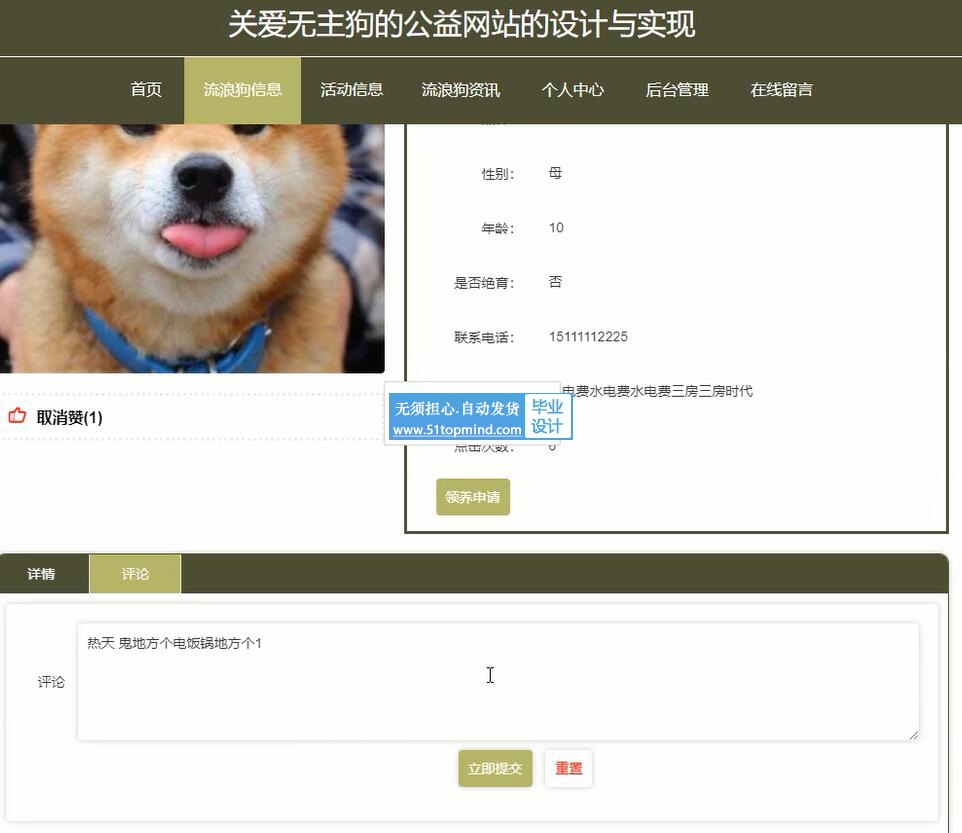Click the 领养申请 adoption button
Viewport: 962px width, 833px height.
coord(473,497)
